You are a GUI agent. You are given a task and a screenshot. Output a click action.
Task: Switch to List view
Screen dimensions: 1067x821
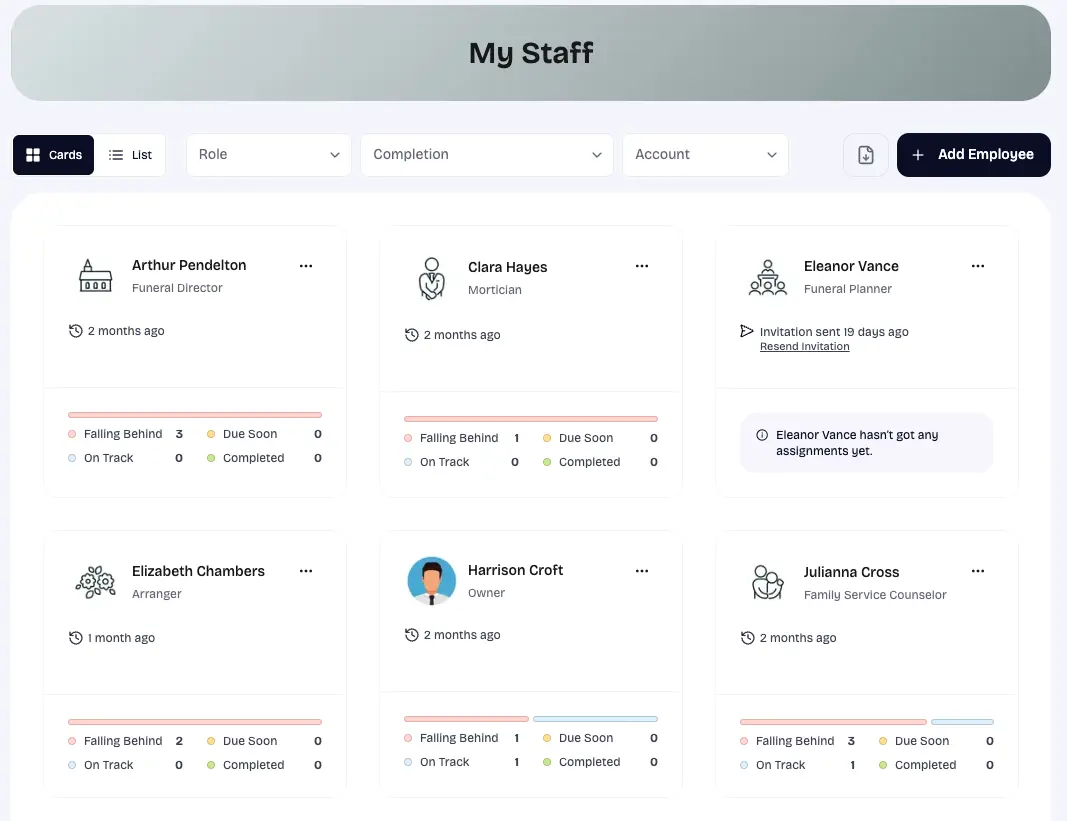(x=130, y=155)
